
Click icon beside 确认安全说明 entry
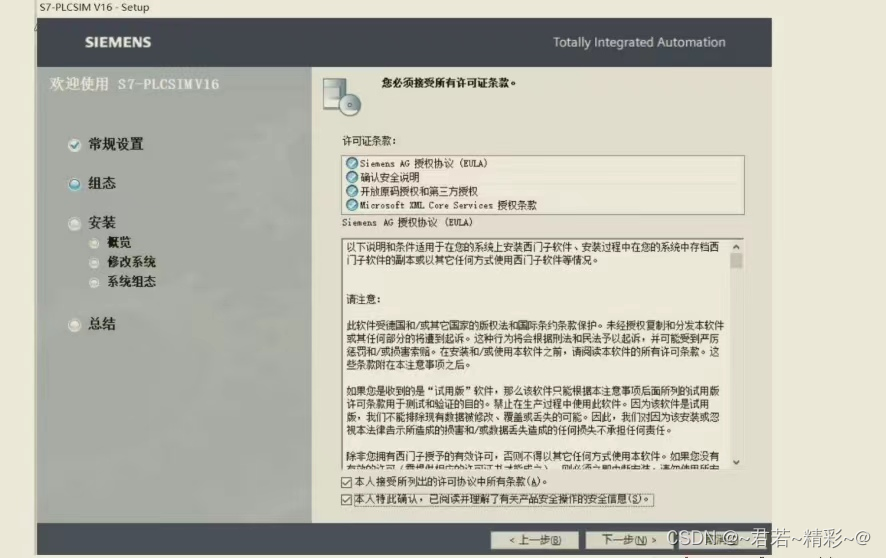(352, 177)
